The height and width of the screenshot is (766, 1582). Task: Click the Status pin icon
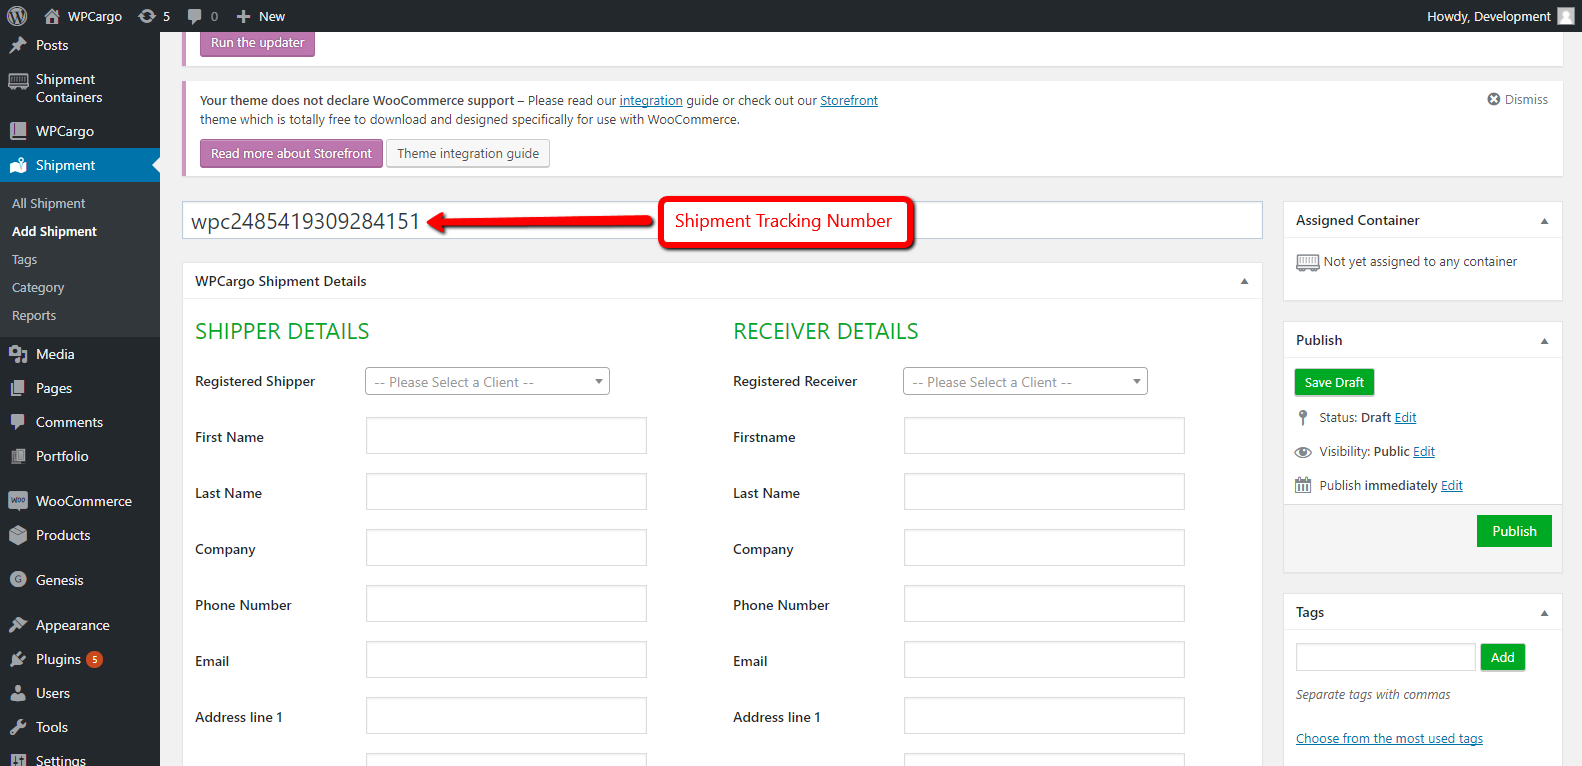pos(1303,417)
